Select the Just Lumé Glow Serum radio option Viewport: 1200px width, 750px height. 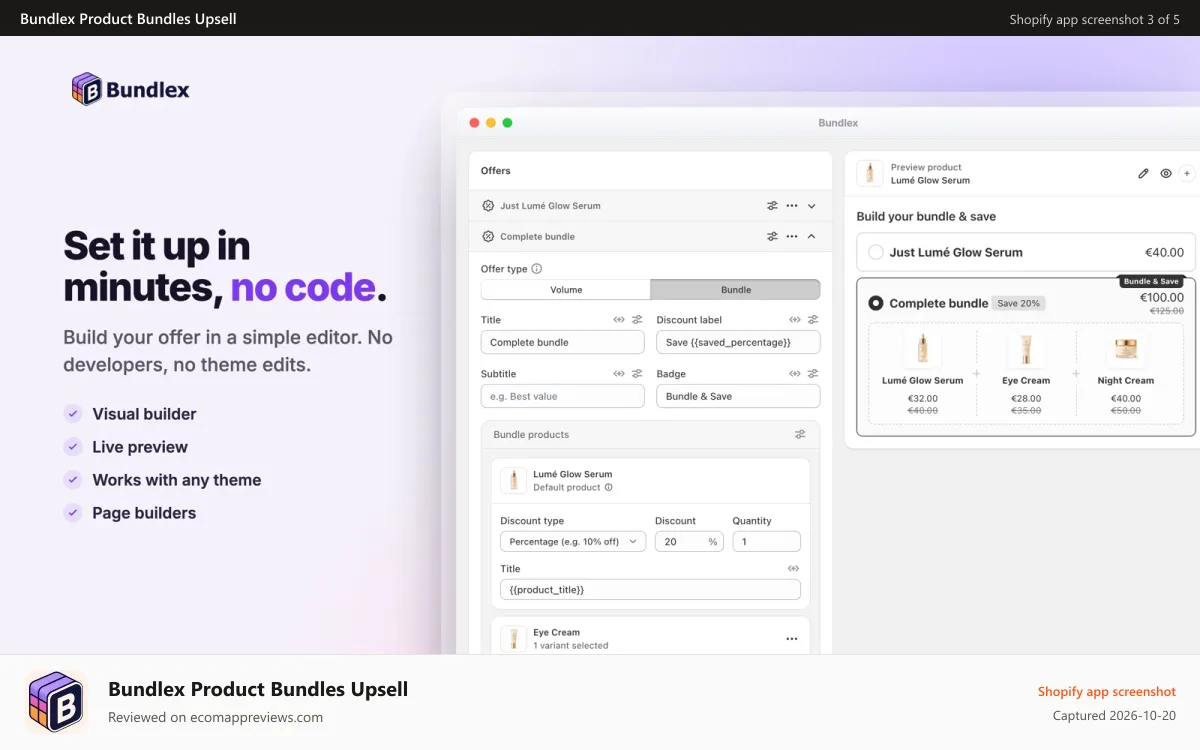(x=876, y=253)
